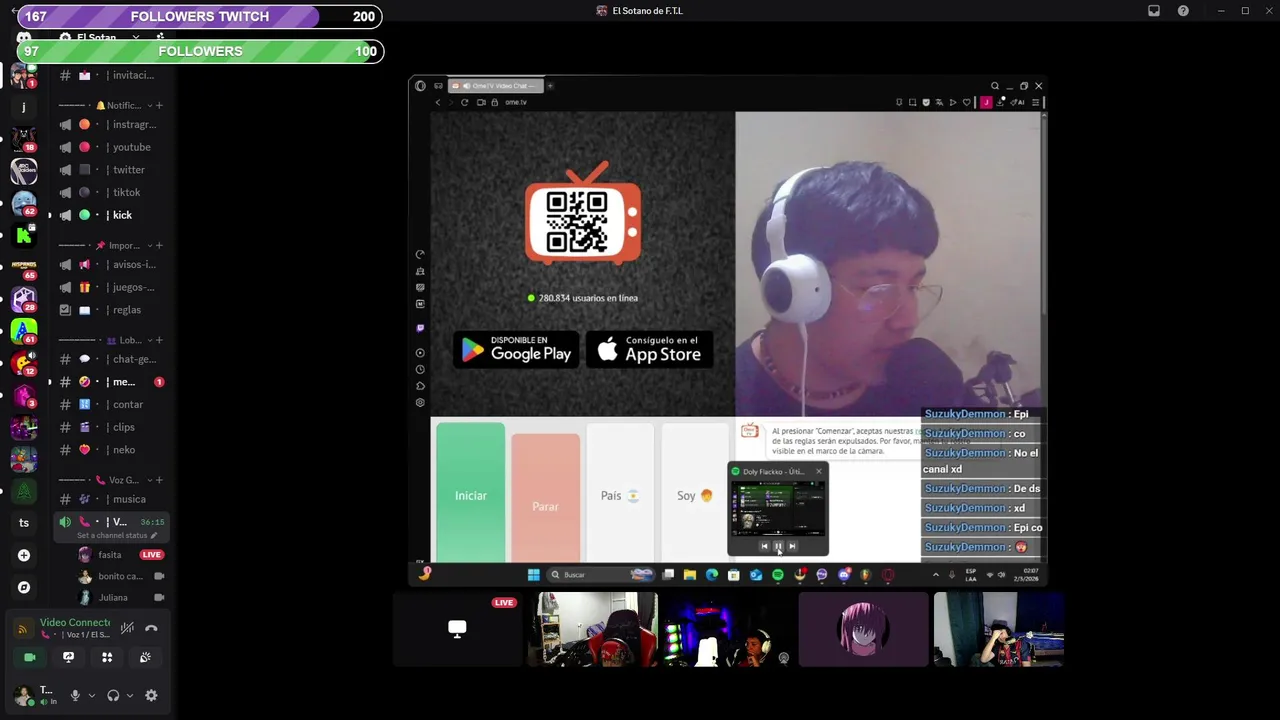
Task: Open the invitaci... channel
Action: click(110, 75)
